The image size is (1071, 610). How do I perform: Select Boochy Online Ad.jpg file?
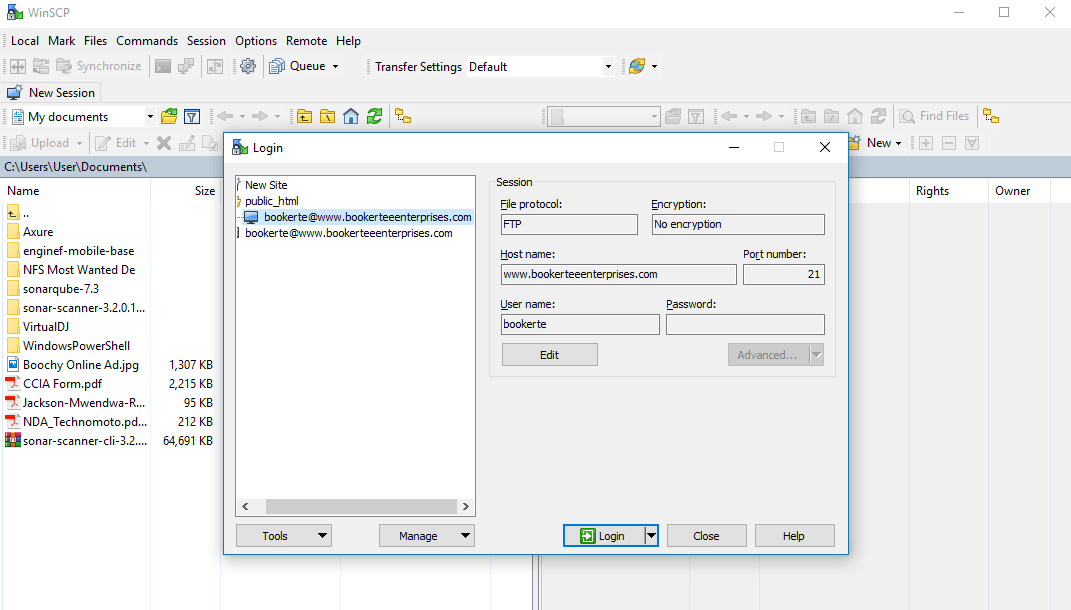click(x=81, y=365)
